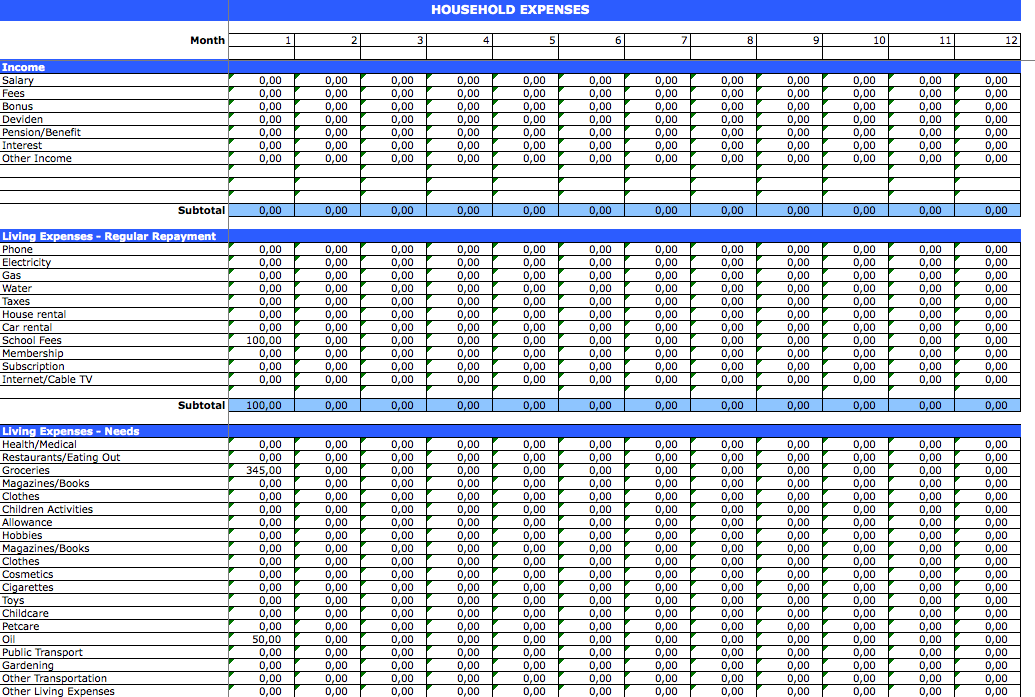Select the Living Expenses - Needs header

point(71,431)
